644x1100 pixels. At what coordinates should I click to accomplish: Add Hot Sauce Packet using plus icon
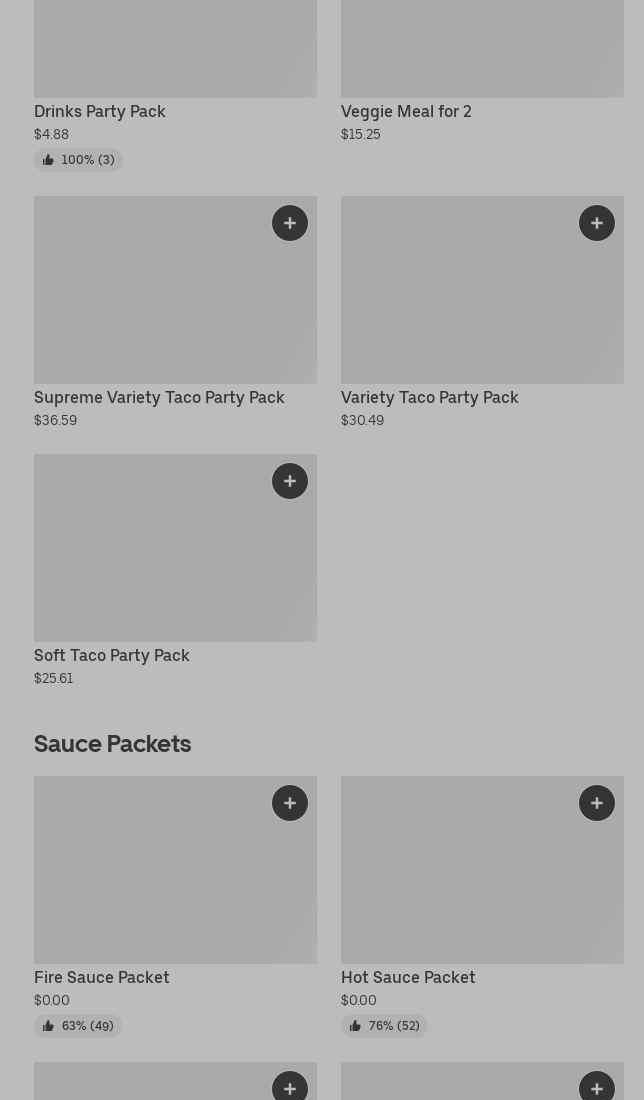pos(597,803)
